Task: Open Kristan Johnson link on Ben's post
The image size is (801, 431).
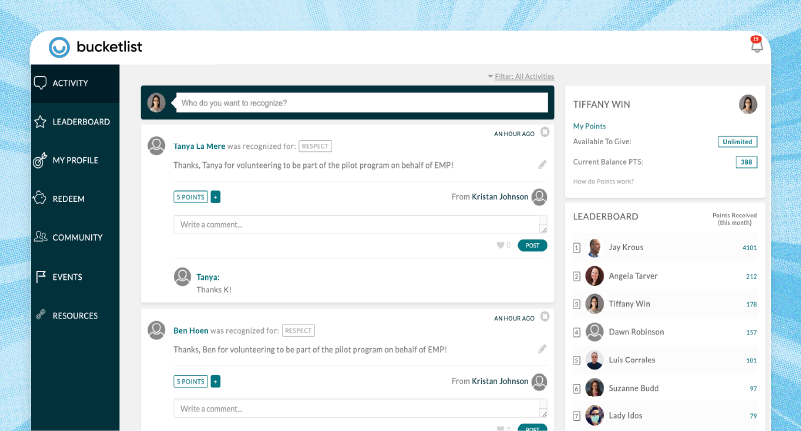Action: click(x=500, y=381)
